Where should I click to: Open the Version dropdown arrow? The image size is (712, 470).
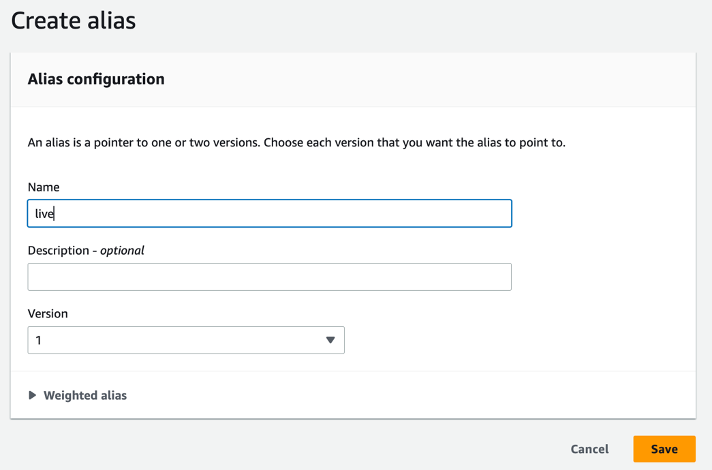[x=331, y=340]
